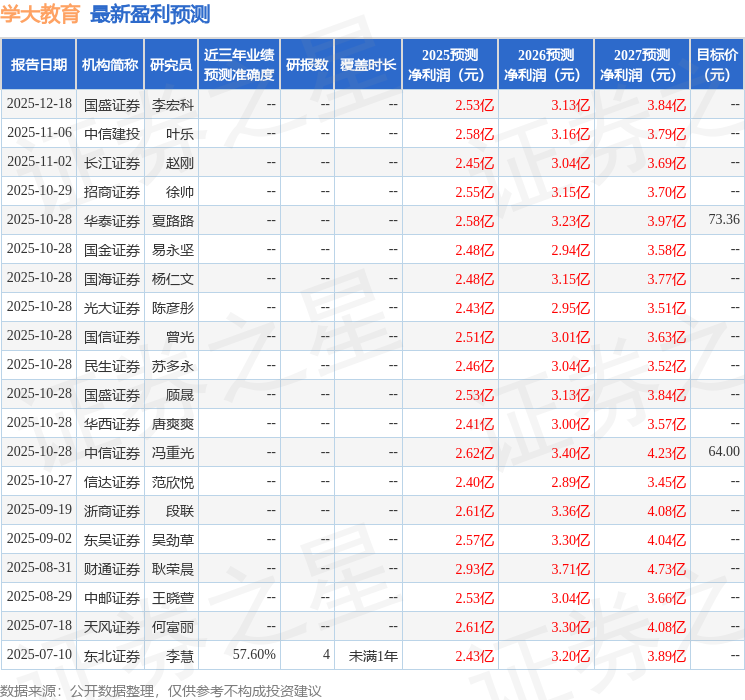Viewport: 745px width, 700px height.
Task: Click the 学大教育 title text
Action: coord(40,14)
